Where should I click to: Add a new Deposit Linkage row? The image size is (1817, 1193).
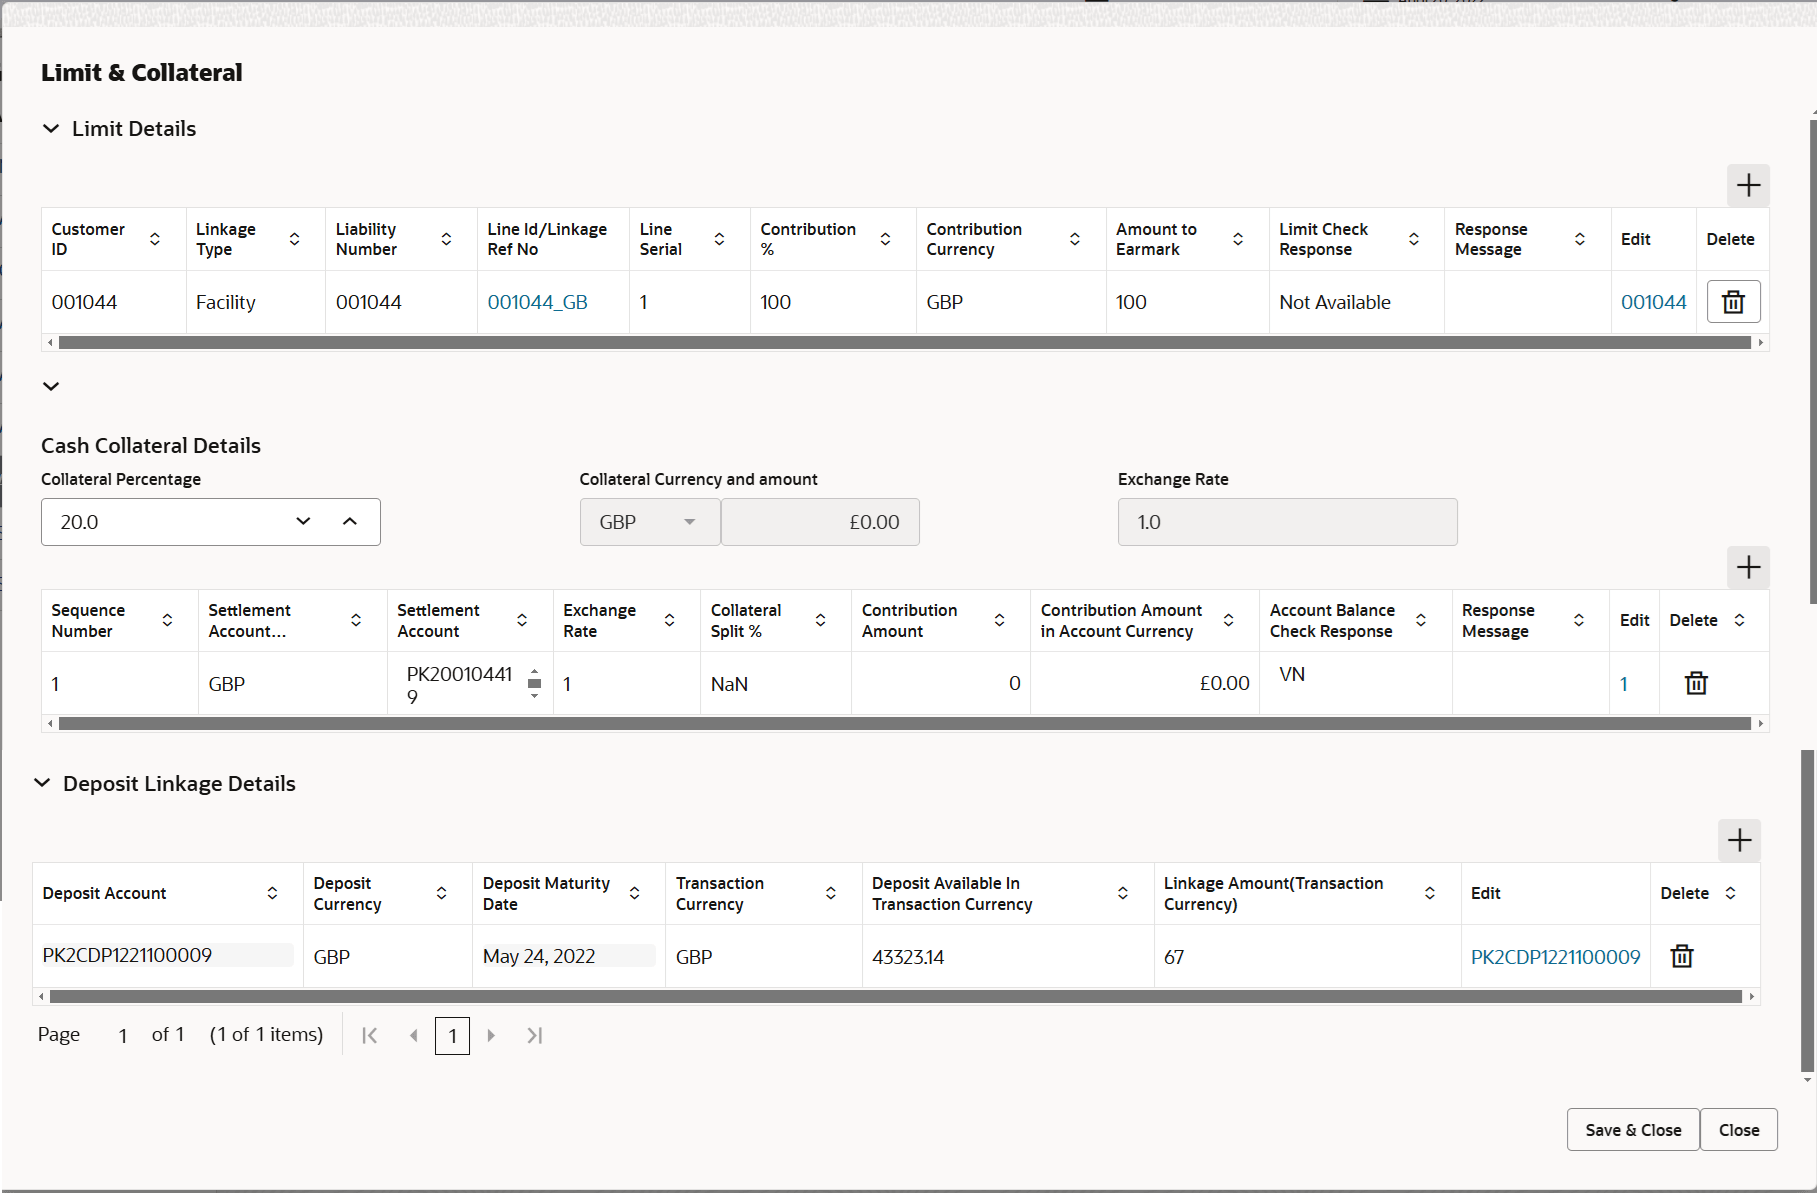pos(1739,841)
